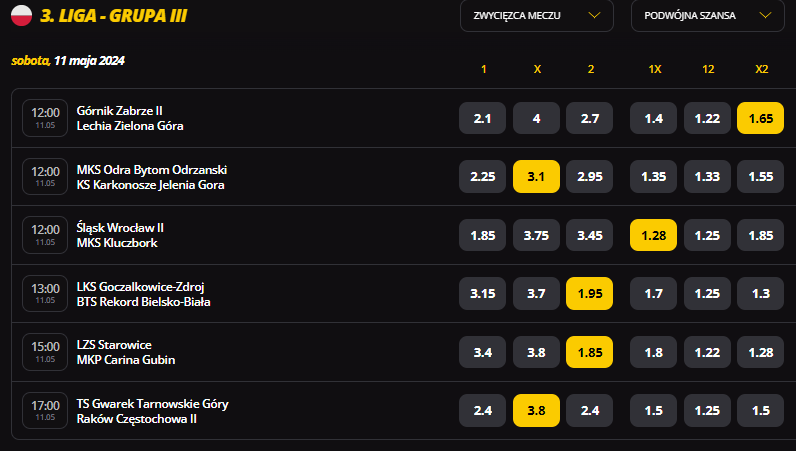Click the 3. Liga - Grupa III heading
This screenshot has height=451, width=796.
coord(114,16)
